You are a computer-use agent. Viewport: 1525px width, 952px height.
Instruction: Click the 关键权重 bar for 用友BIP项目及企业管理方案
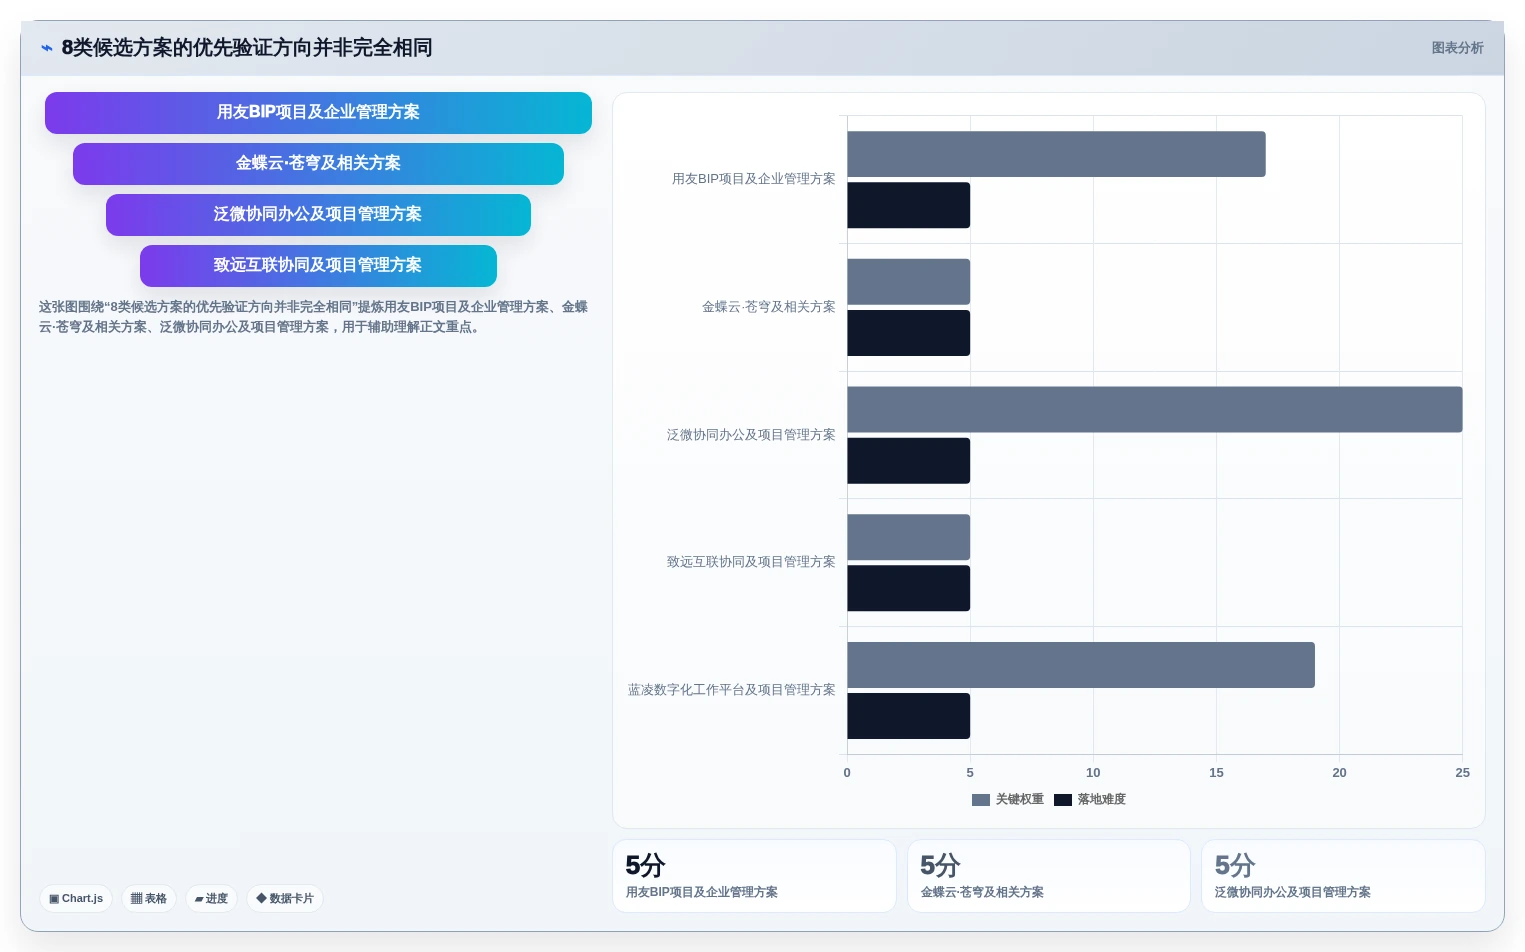[1056, 154]
